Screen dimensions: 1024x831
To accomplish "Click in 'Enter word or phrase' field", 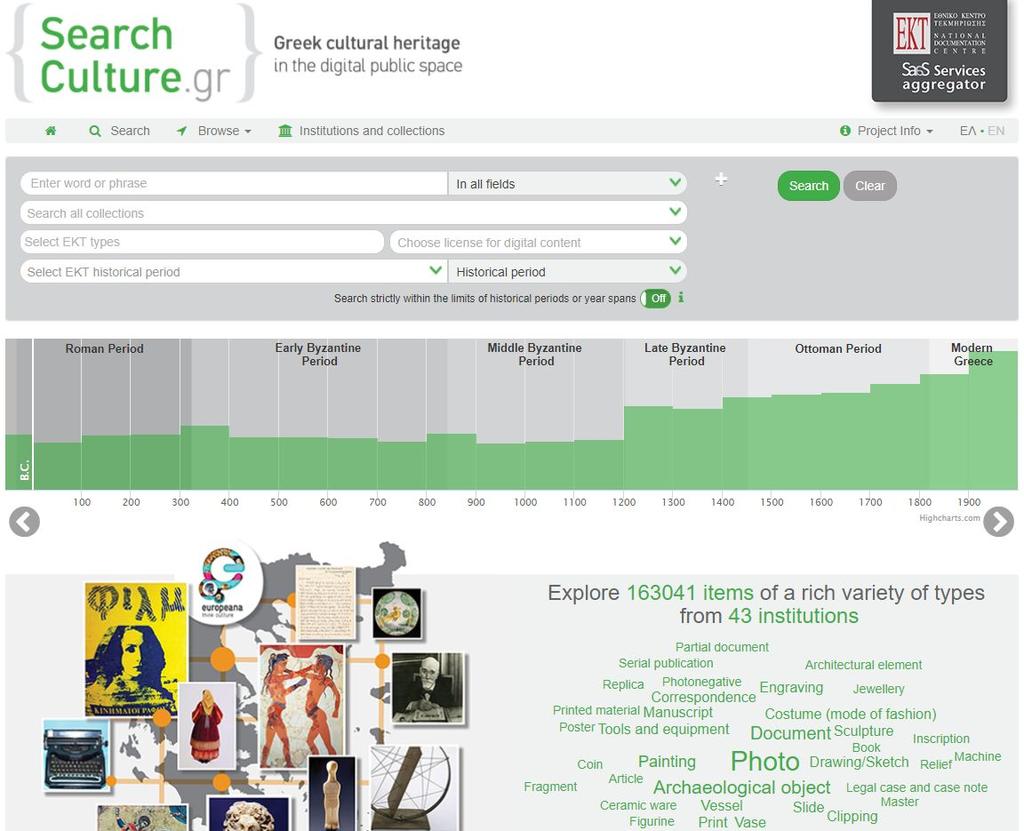I will pyautogui.click(x=234, y=184).
